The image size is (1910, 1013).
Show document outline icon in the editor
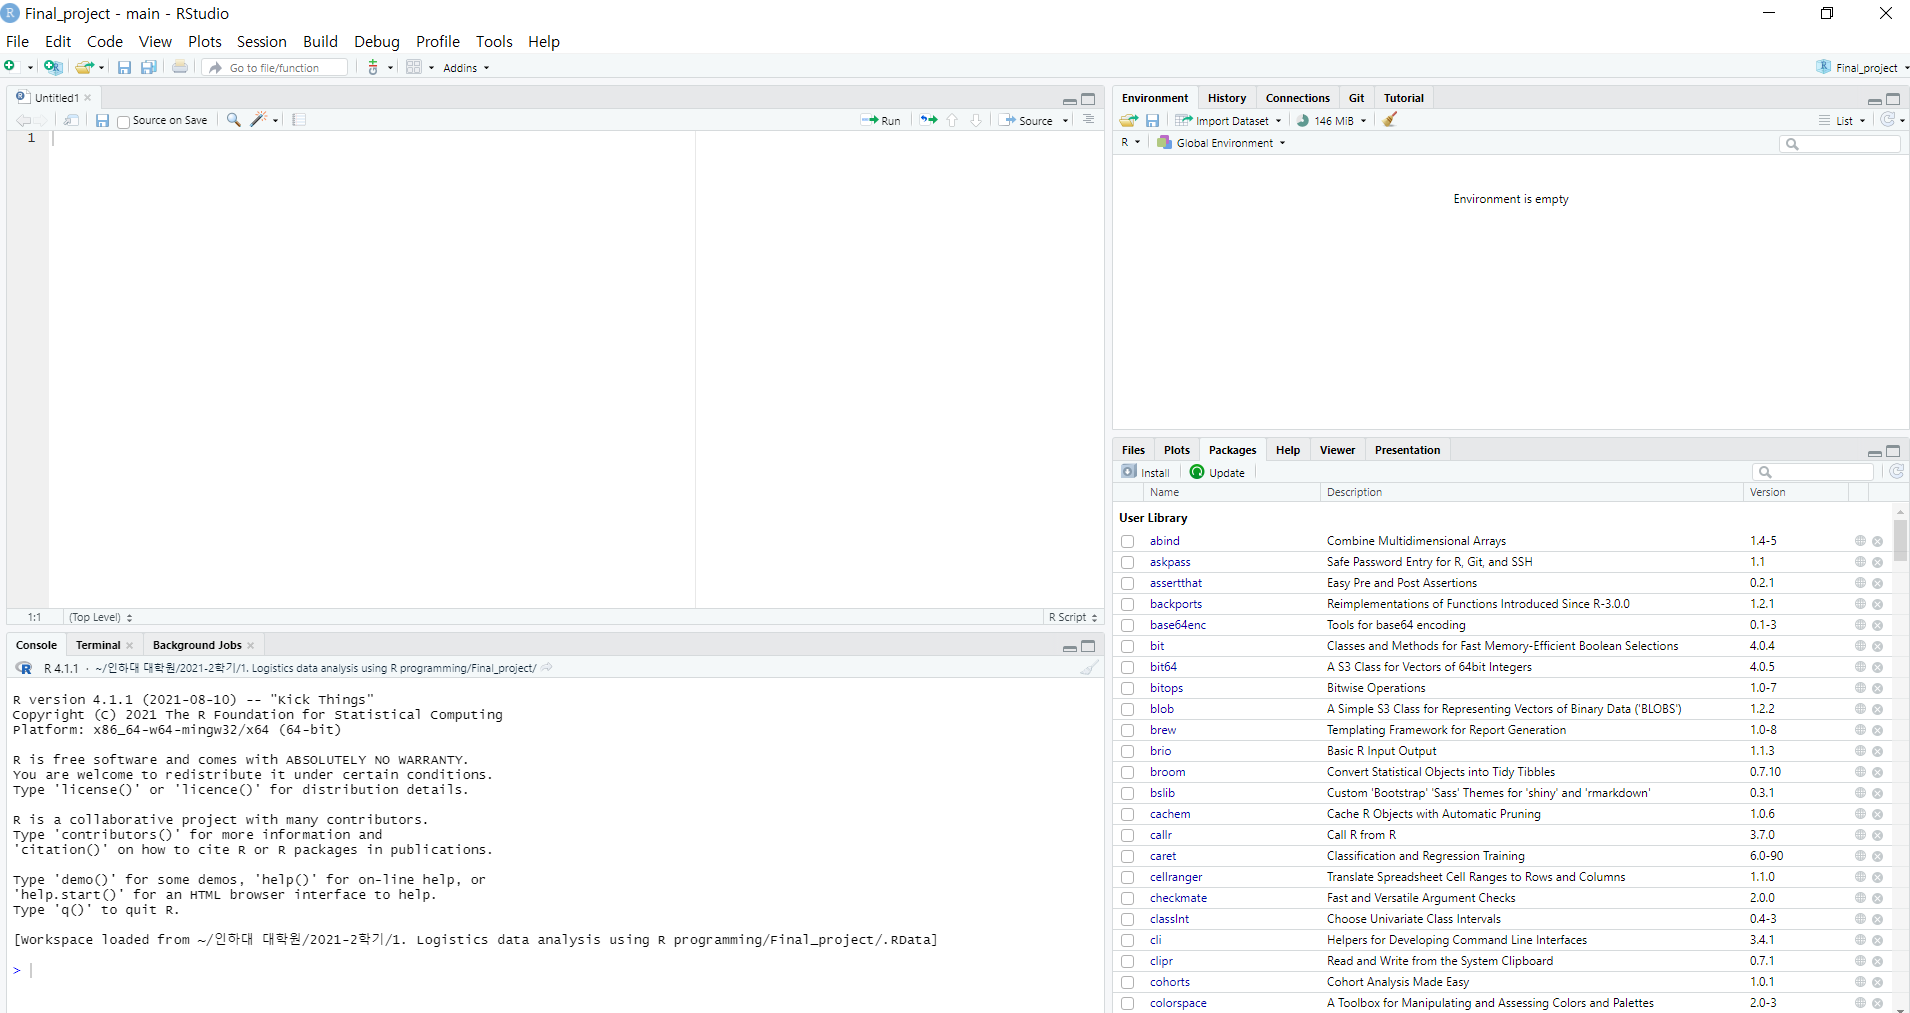click(x=1089, y=120)
